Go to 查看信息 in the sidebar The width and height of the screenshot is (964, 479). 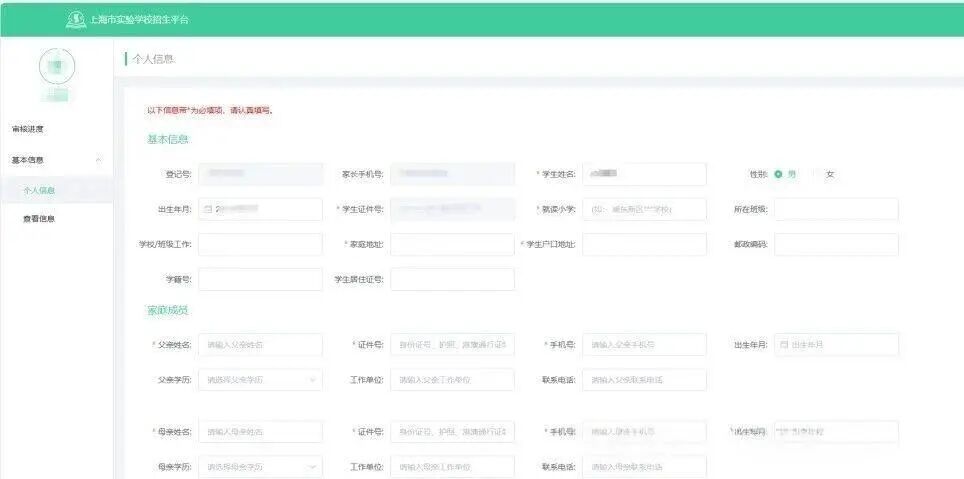pos(39,219)
